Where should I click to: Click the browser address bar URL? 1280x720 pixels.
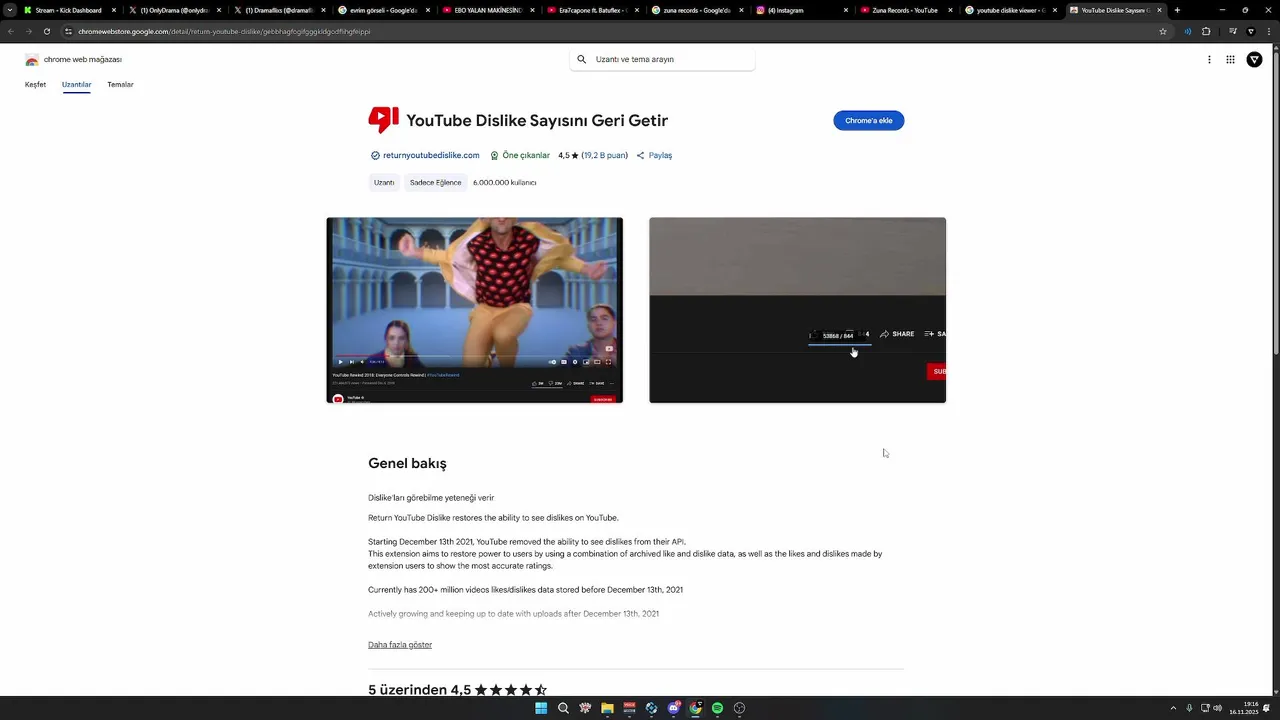tap(224, 31)
